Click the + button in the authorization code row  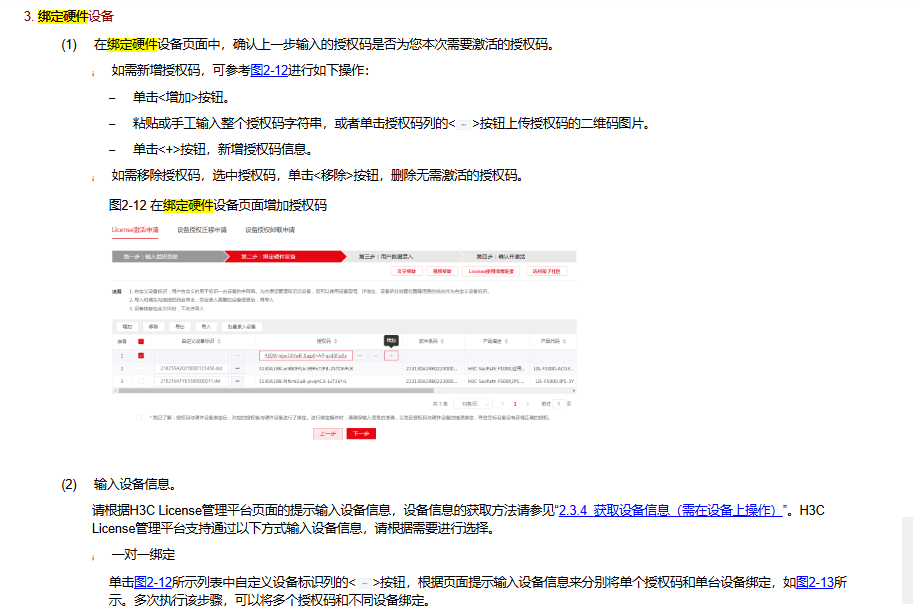pos(392,355)
